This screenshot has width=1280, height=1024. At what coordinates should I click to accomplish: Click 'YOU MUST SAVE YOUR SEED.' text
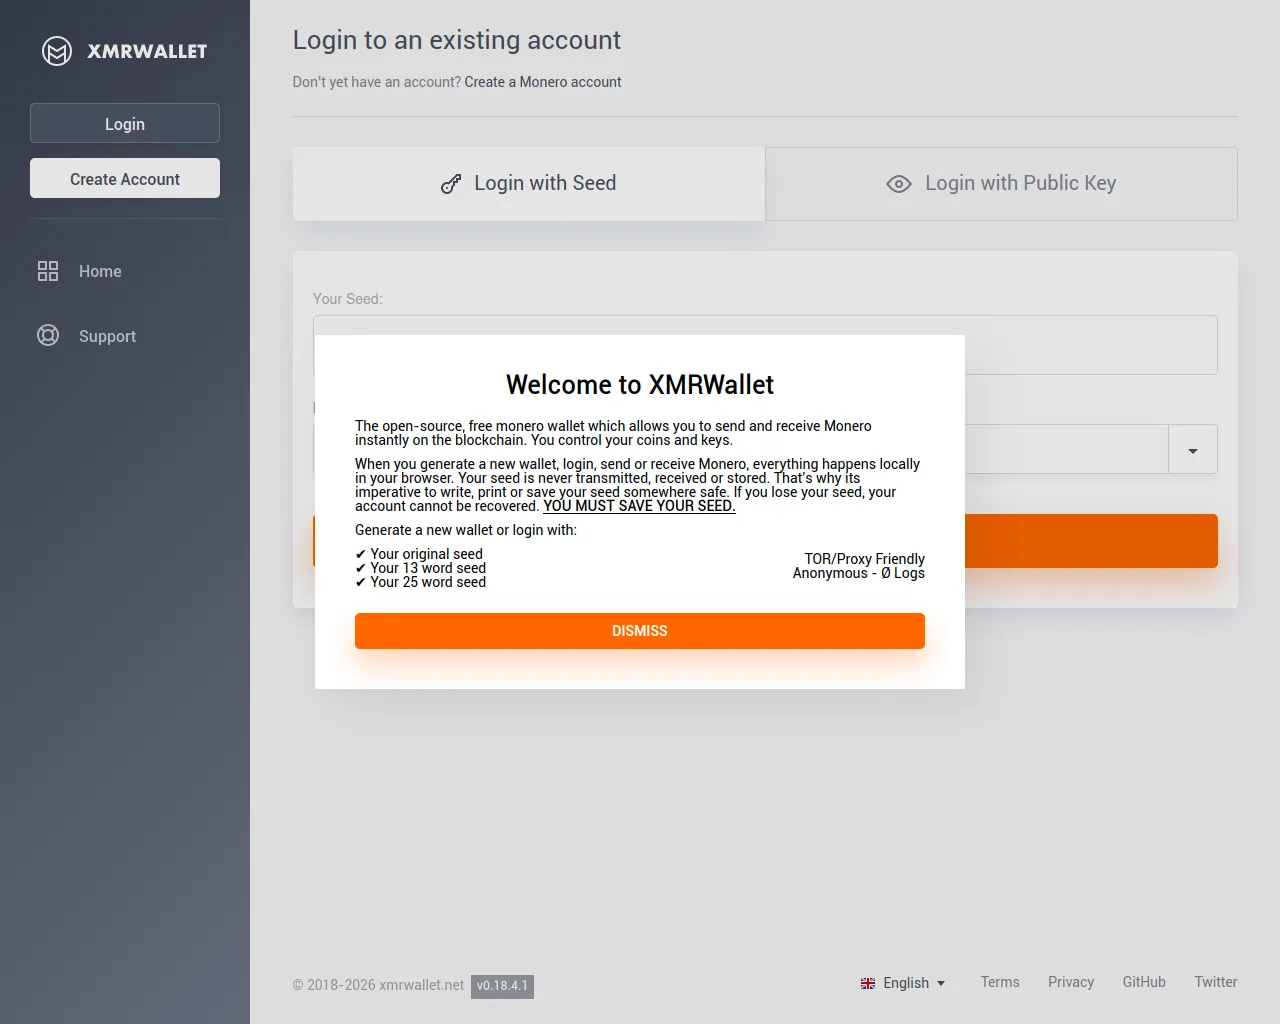tap(639, 506)
